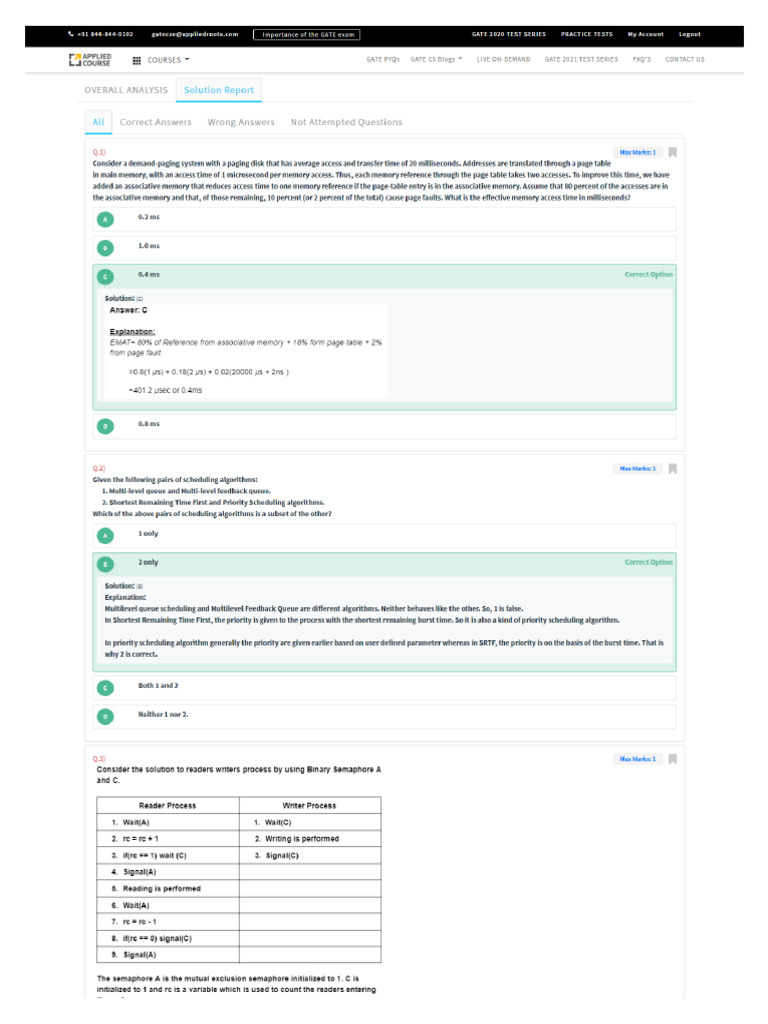Select option C circle for Both 1 and 2
768x1024 pixels.
click(x=105, y=688)
